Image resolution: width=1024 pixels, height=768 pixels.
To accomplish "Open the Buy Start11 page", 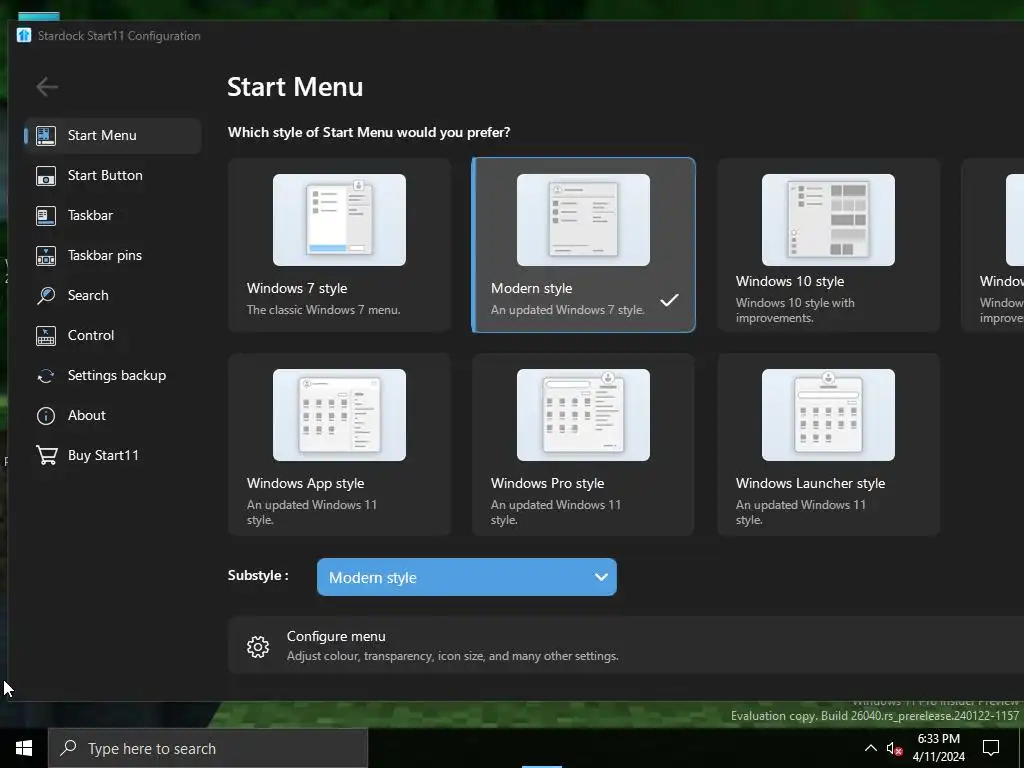I will click(112, 455).
